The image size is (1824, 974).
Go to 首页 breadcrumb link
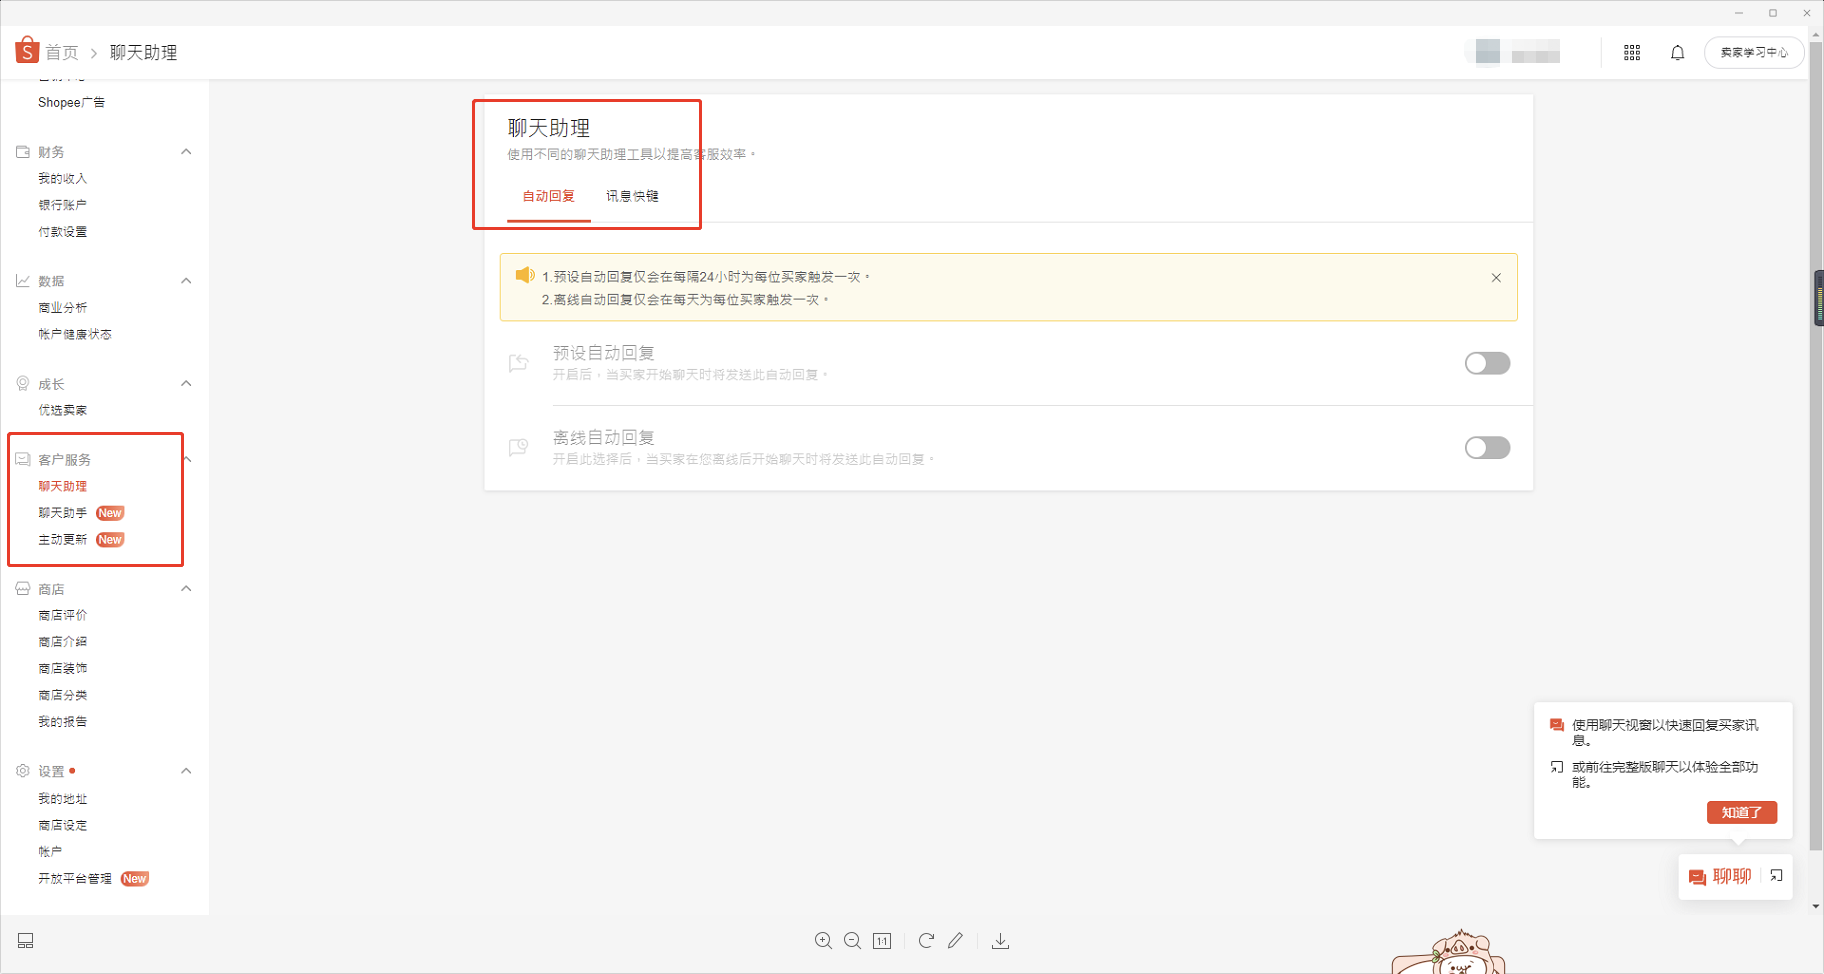pyautogui.click(x=62, y=52)
